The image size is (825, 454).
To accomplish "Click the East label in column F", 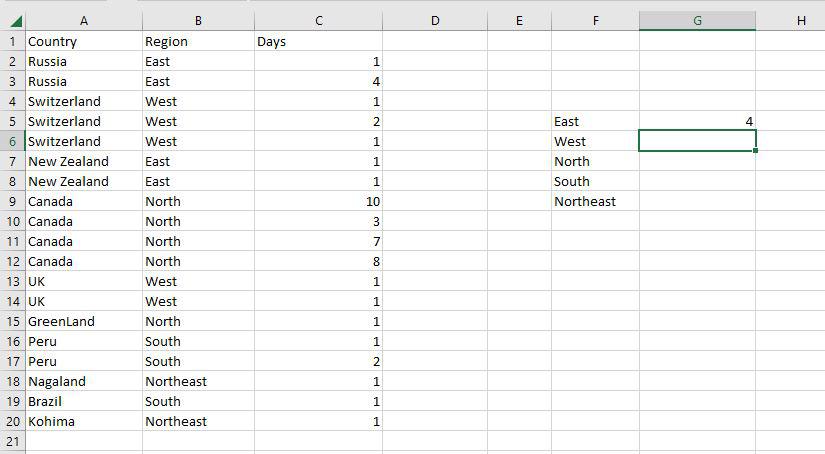I will (567, 122).
